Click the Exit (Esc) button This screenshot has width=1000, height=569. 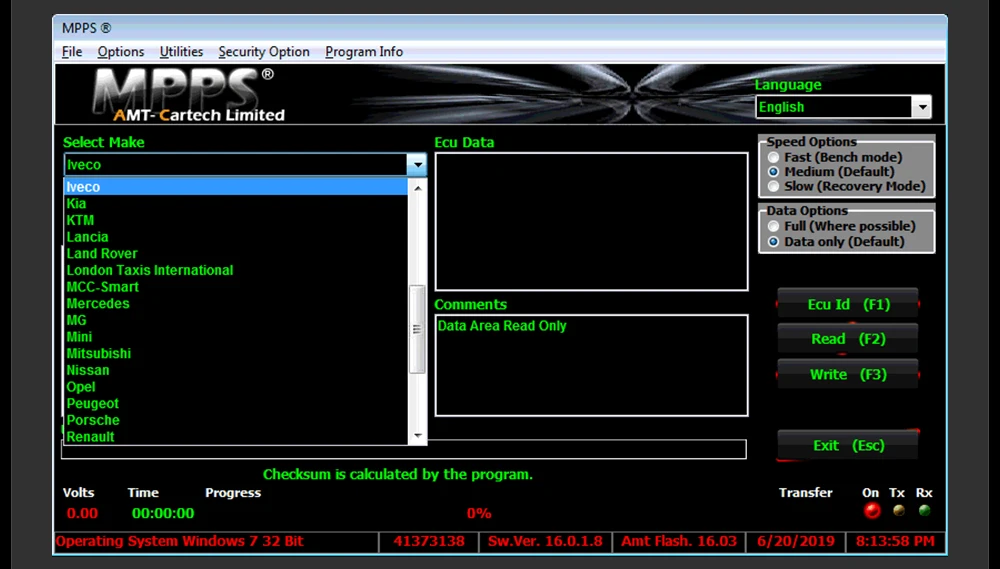848,445
